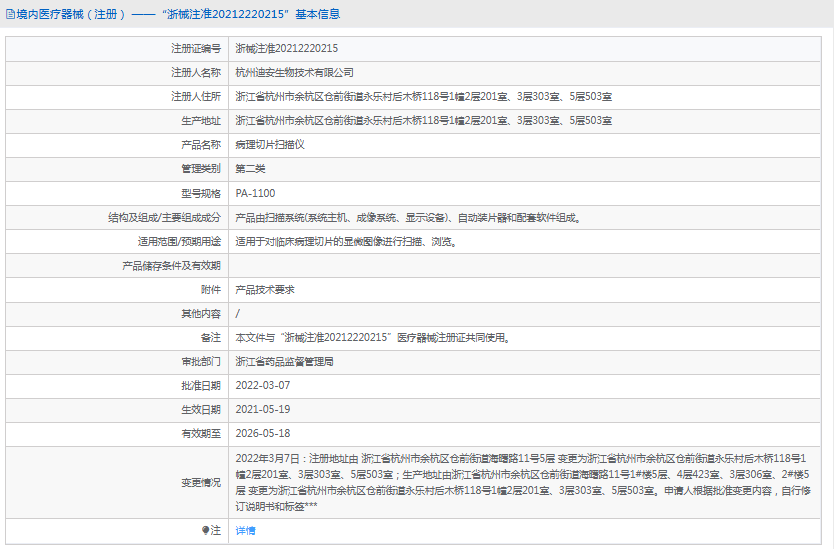The image size is (834, 549).
Task: Click the bullet icon before 注 label
Action: pos(205,530)
